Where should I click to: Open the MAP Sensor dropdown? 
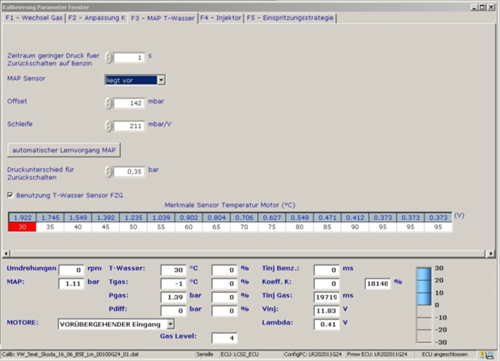(x=135, y=80)
